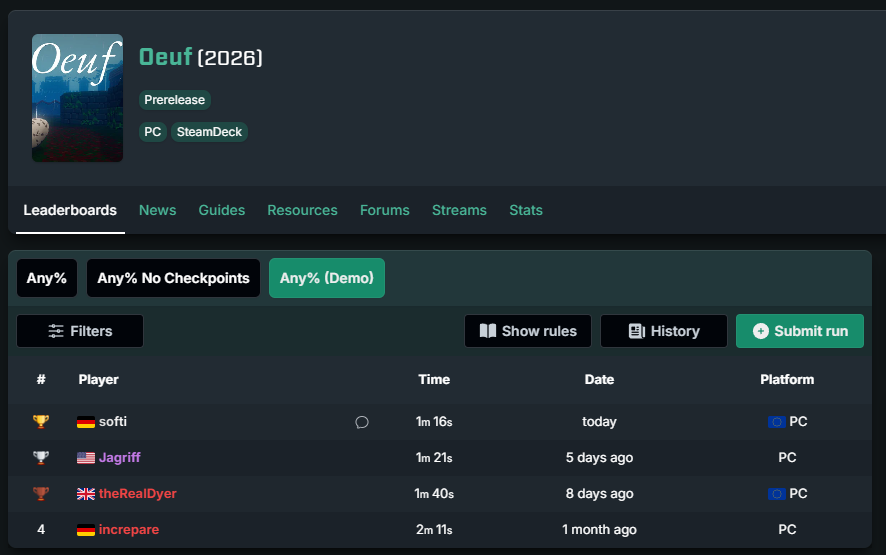
Task: Click the gold trophy icon for softi
Action: tap(41, 422)
